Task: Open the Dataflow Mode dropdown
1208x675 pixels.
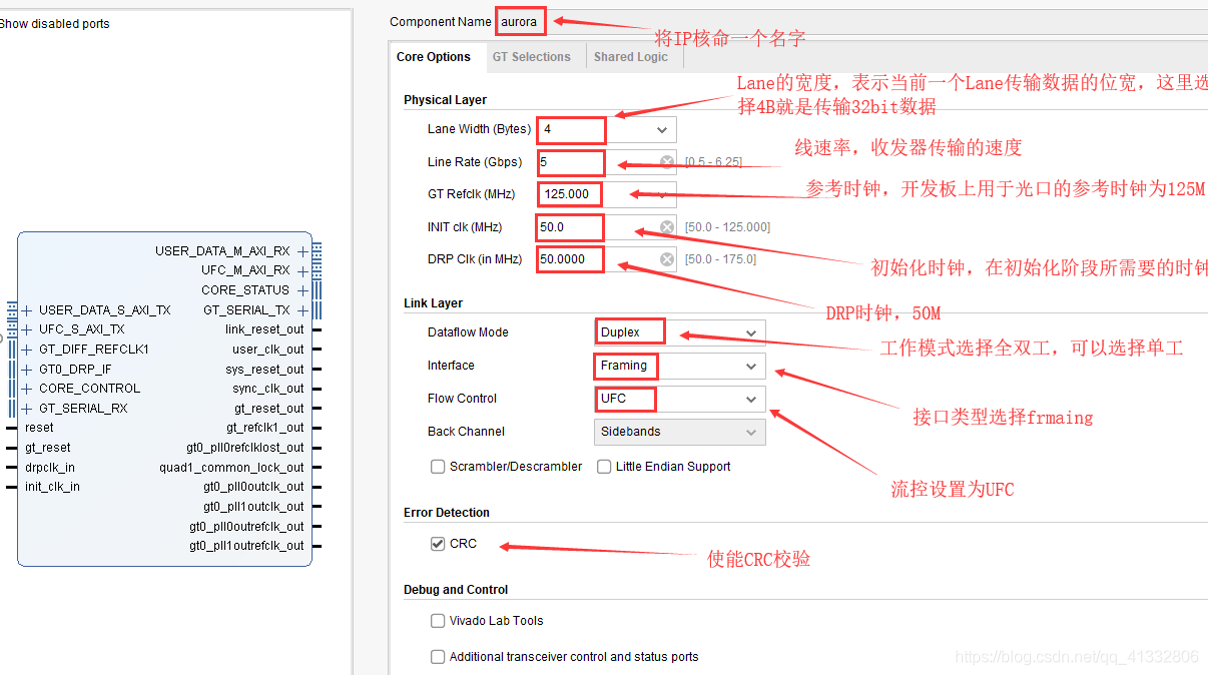Action: (751, 333)
